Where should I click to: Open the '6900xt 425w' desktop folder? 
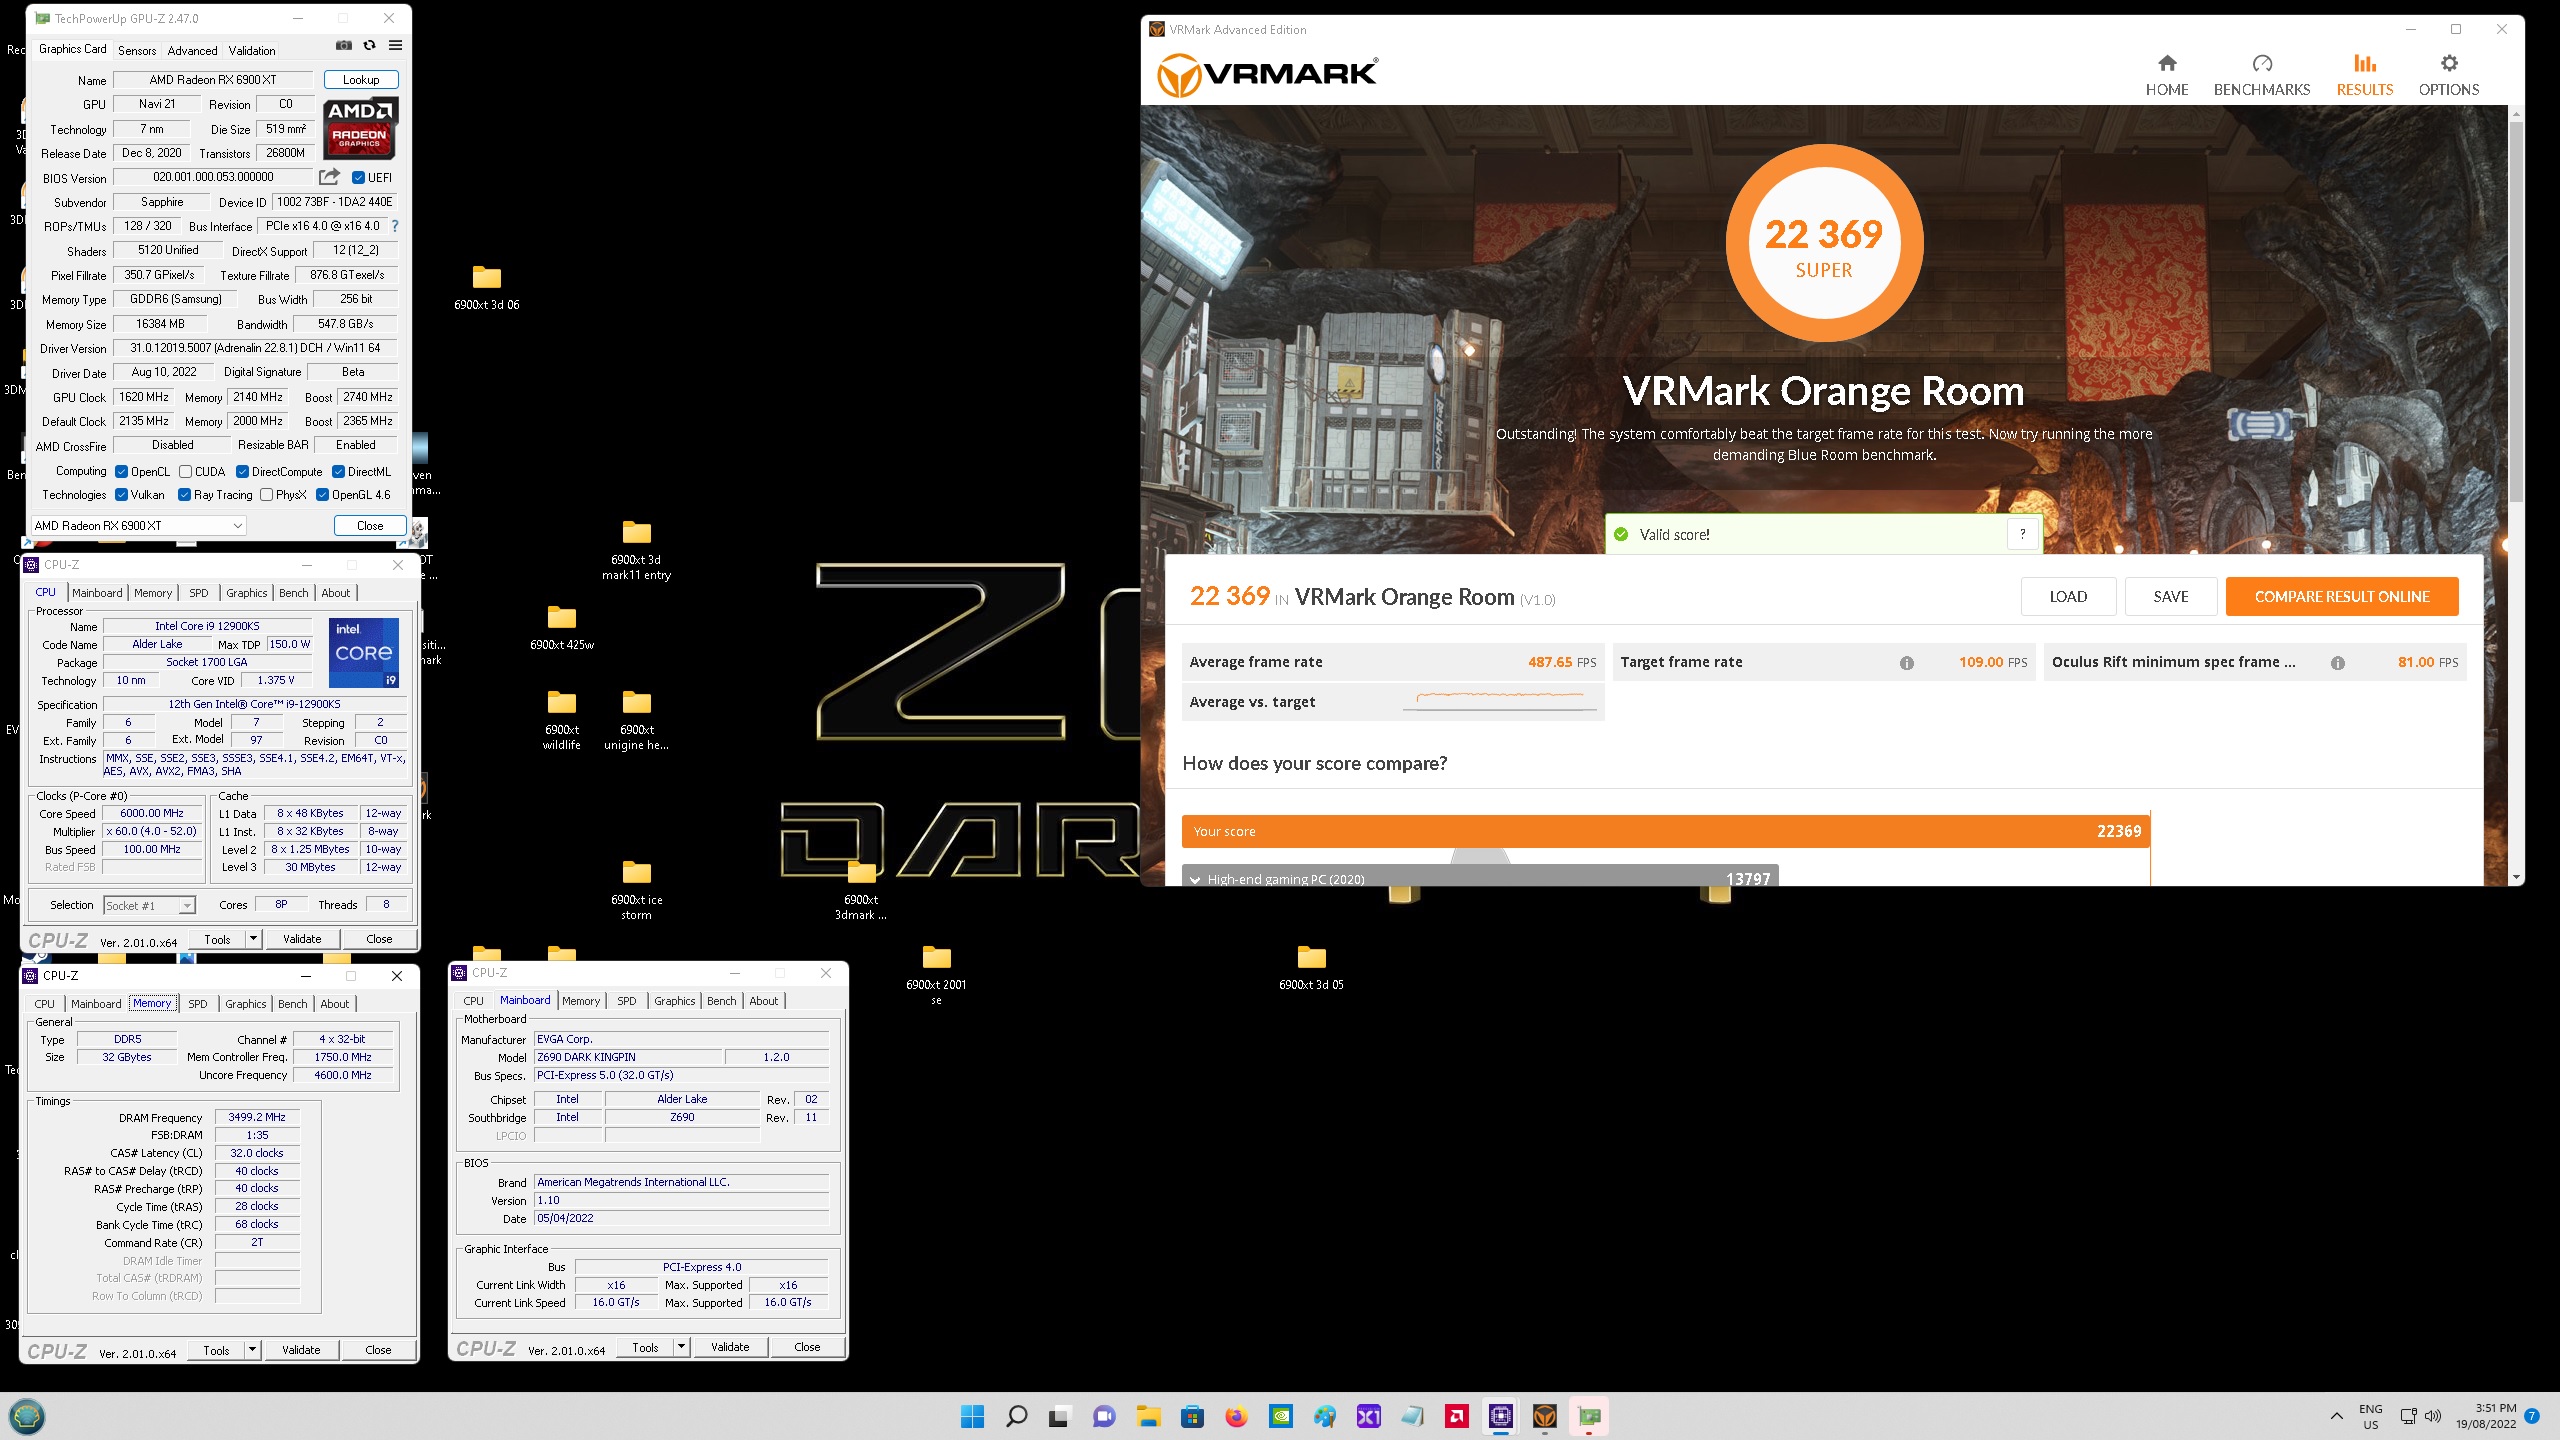point(562,627)
